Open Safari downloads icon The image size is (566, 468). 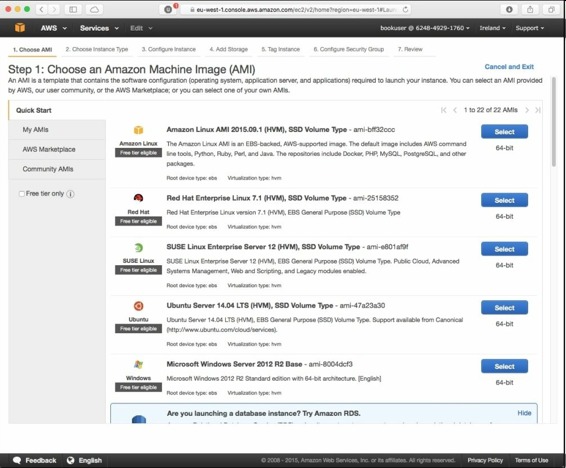click(509, 10)
